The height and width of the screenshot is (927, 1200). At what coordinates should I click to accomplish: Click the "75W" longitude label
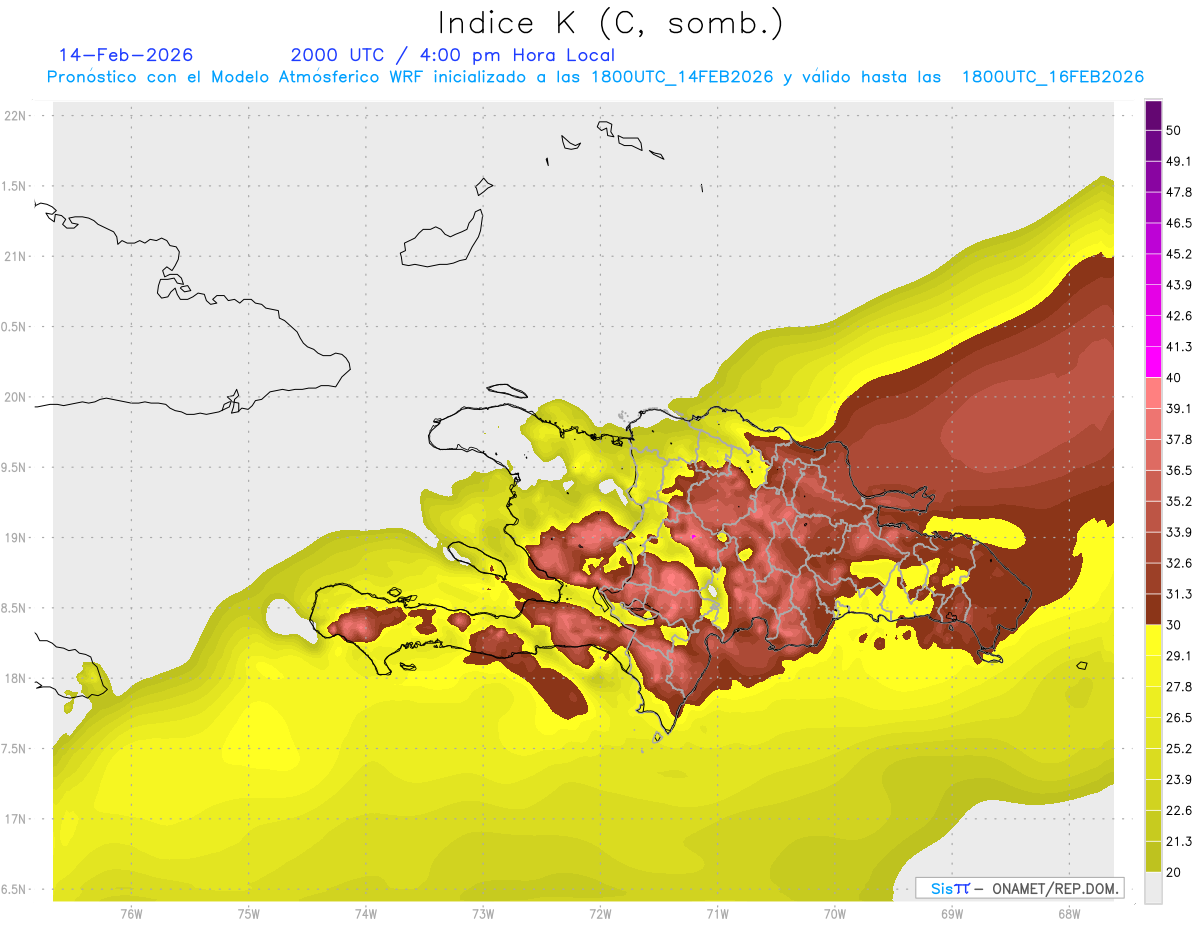[249, 914]
